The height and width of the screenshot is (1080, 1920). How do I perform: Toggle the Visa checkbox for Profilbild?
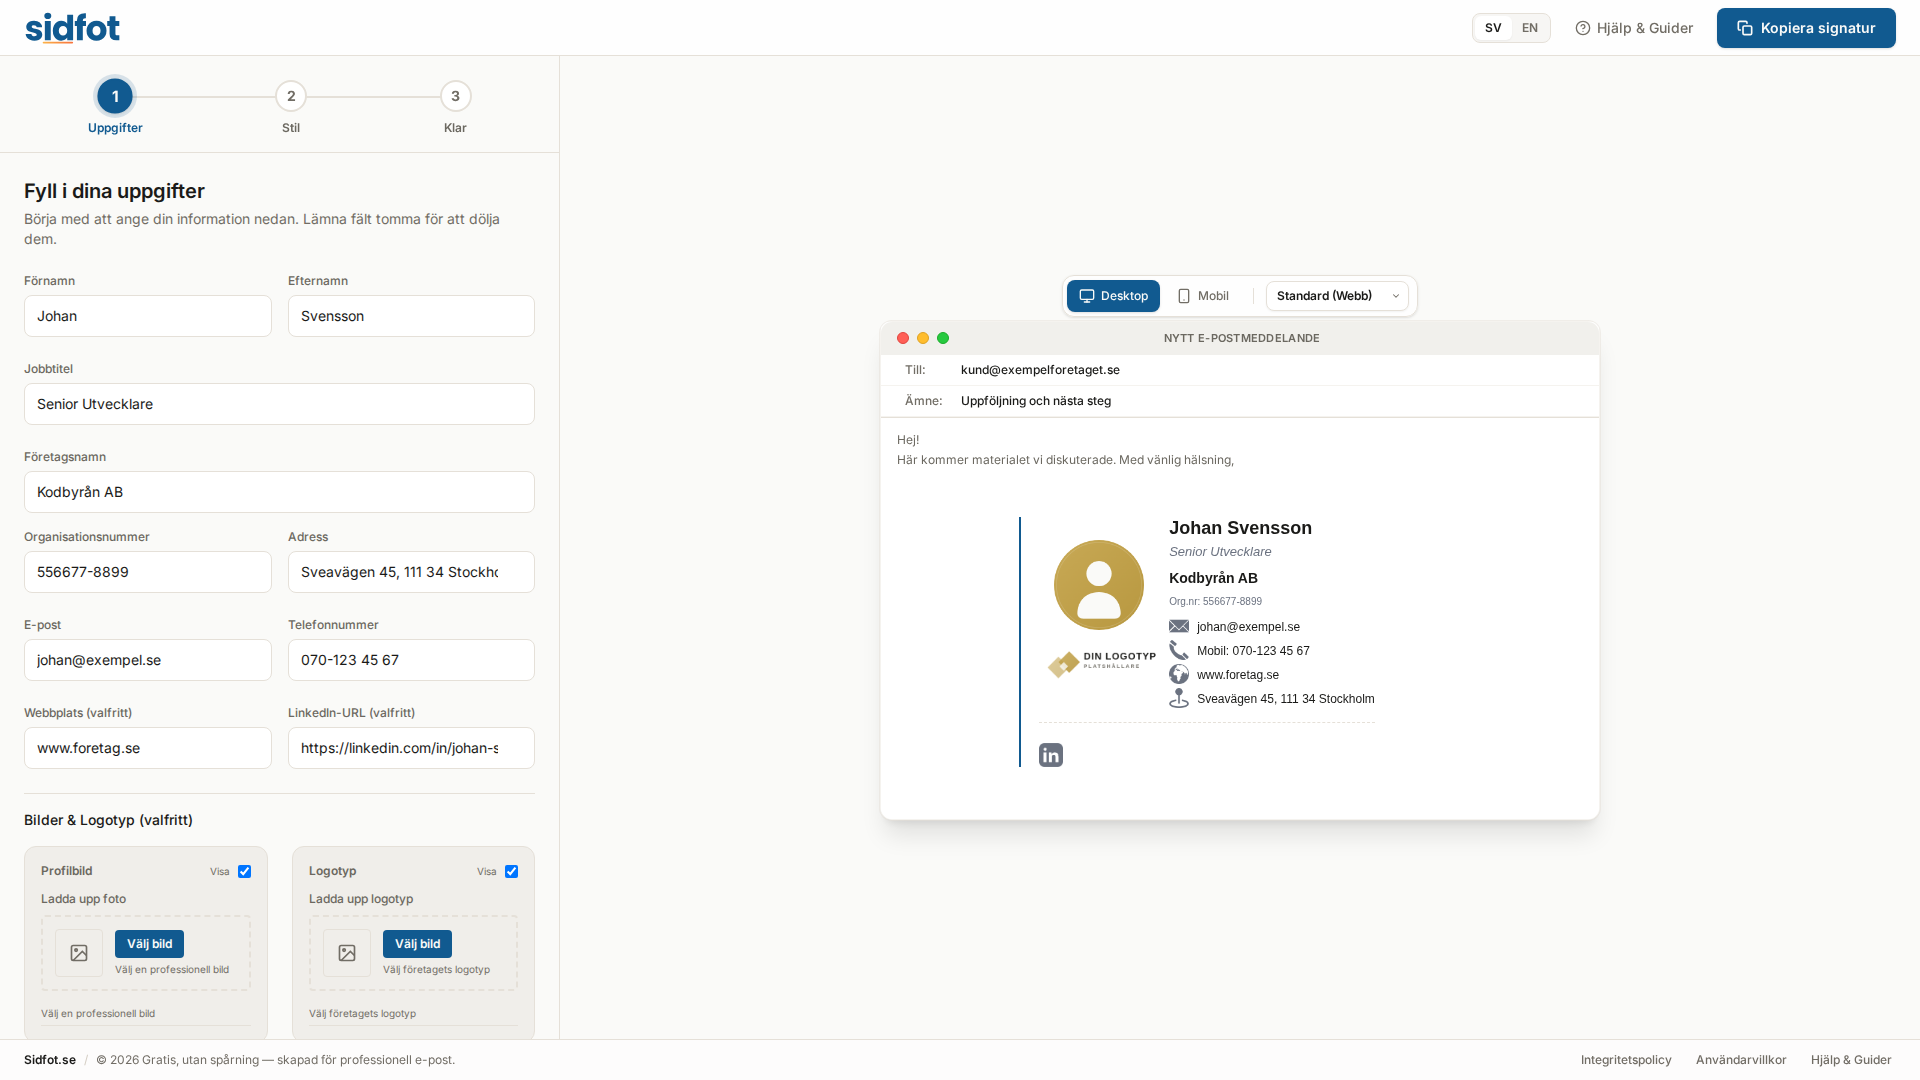click(244, 871)
